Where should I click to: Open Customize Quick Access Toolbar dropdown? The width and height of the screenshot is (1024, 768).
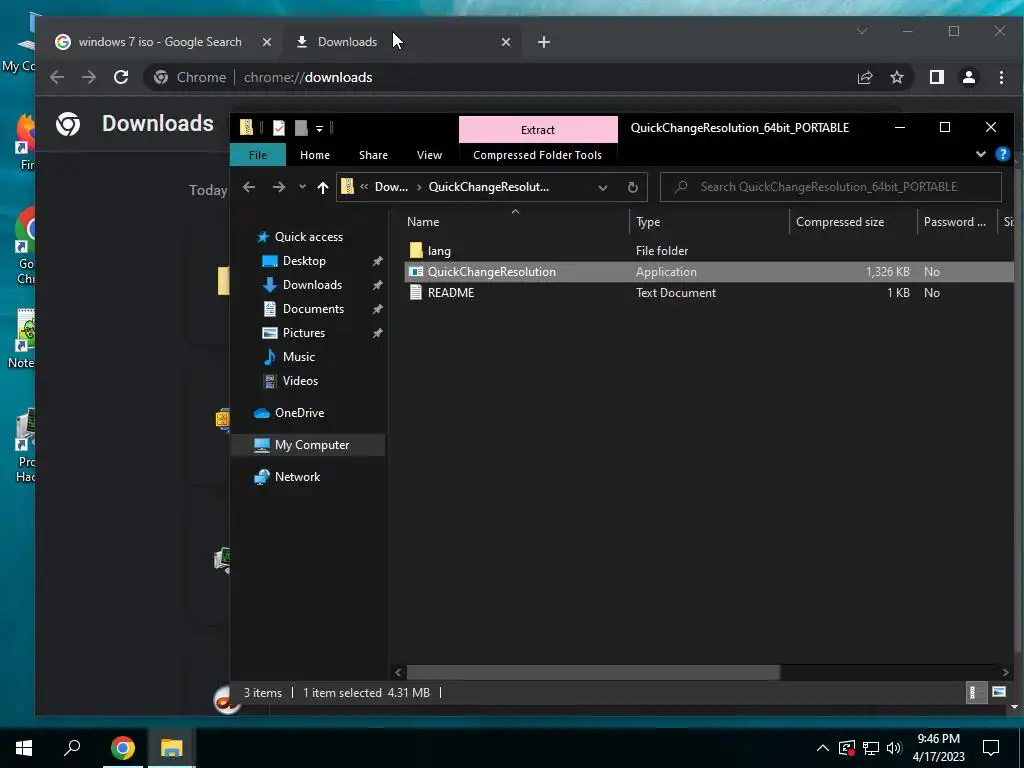319,129
